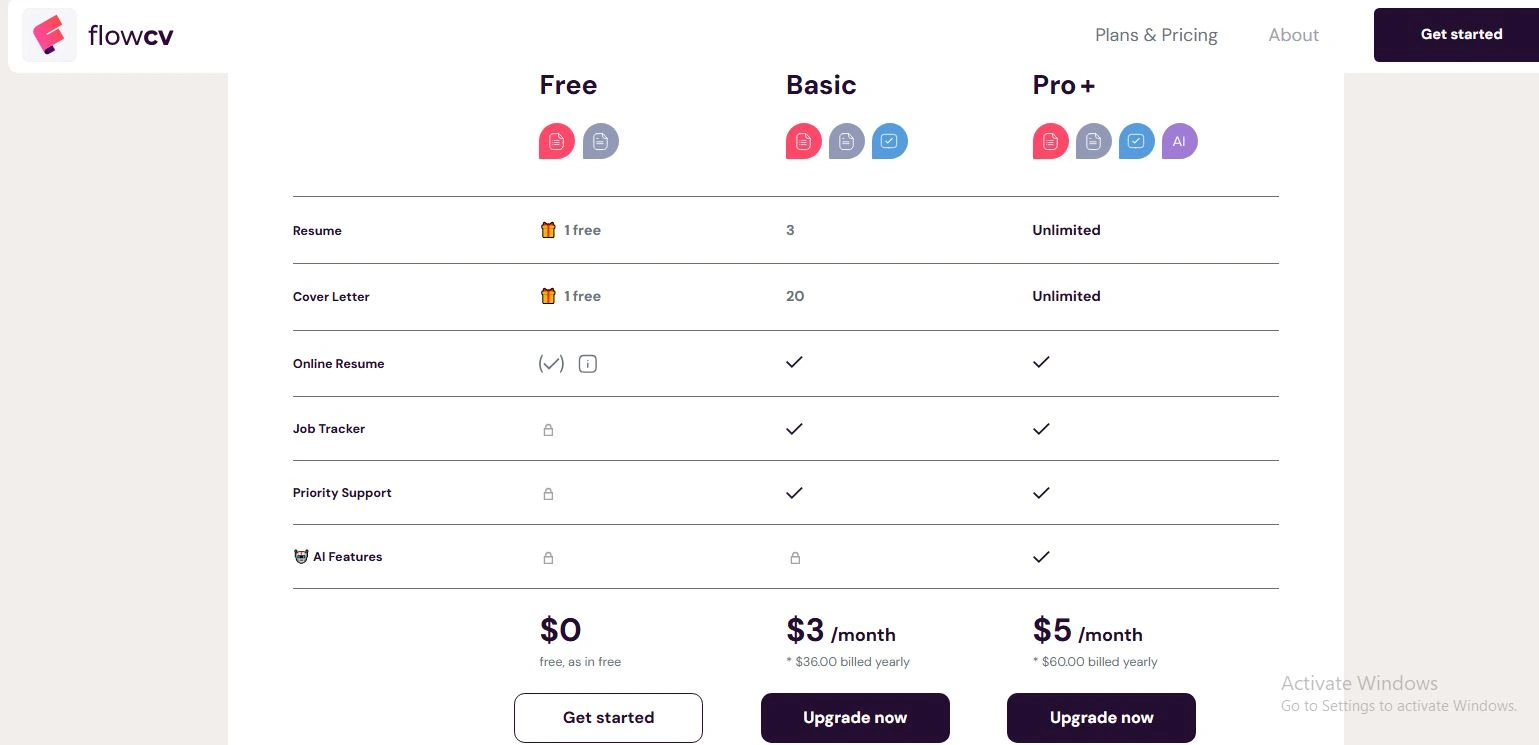Choose Upgrade now for the Pro+ plan

(x=1101, y=717)
